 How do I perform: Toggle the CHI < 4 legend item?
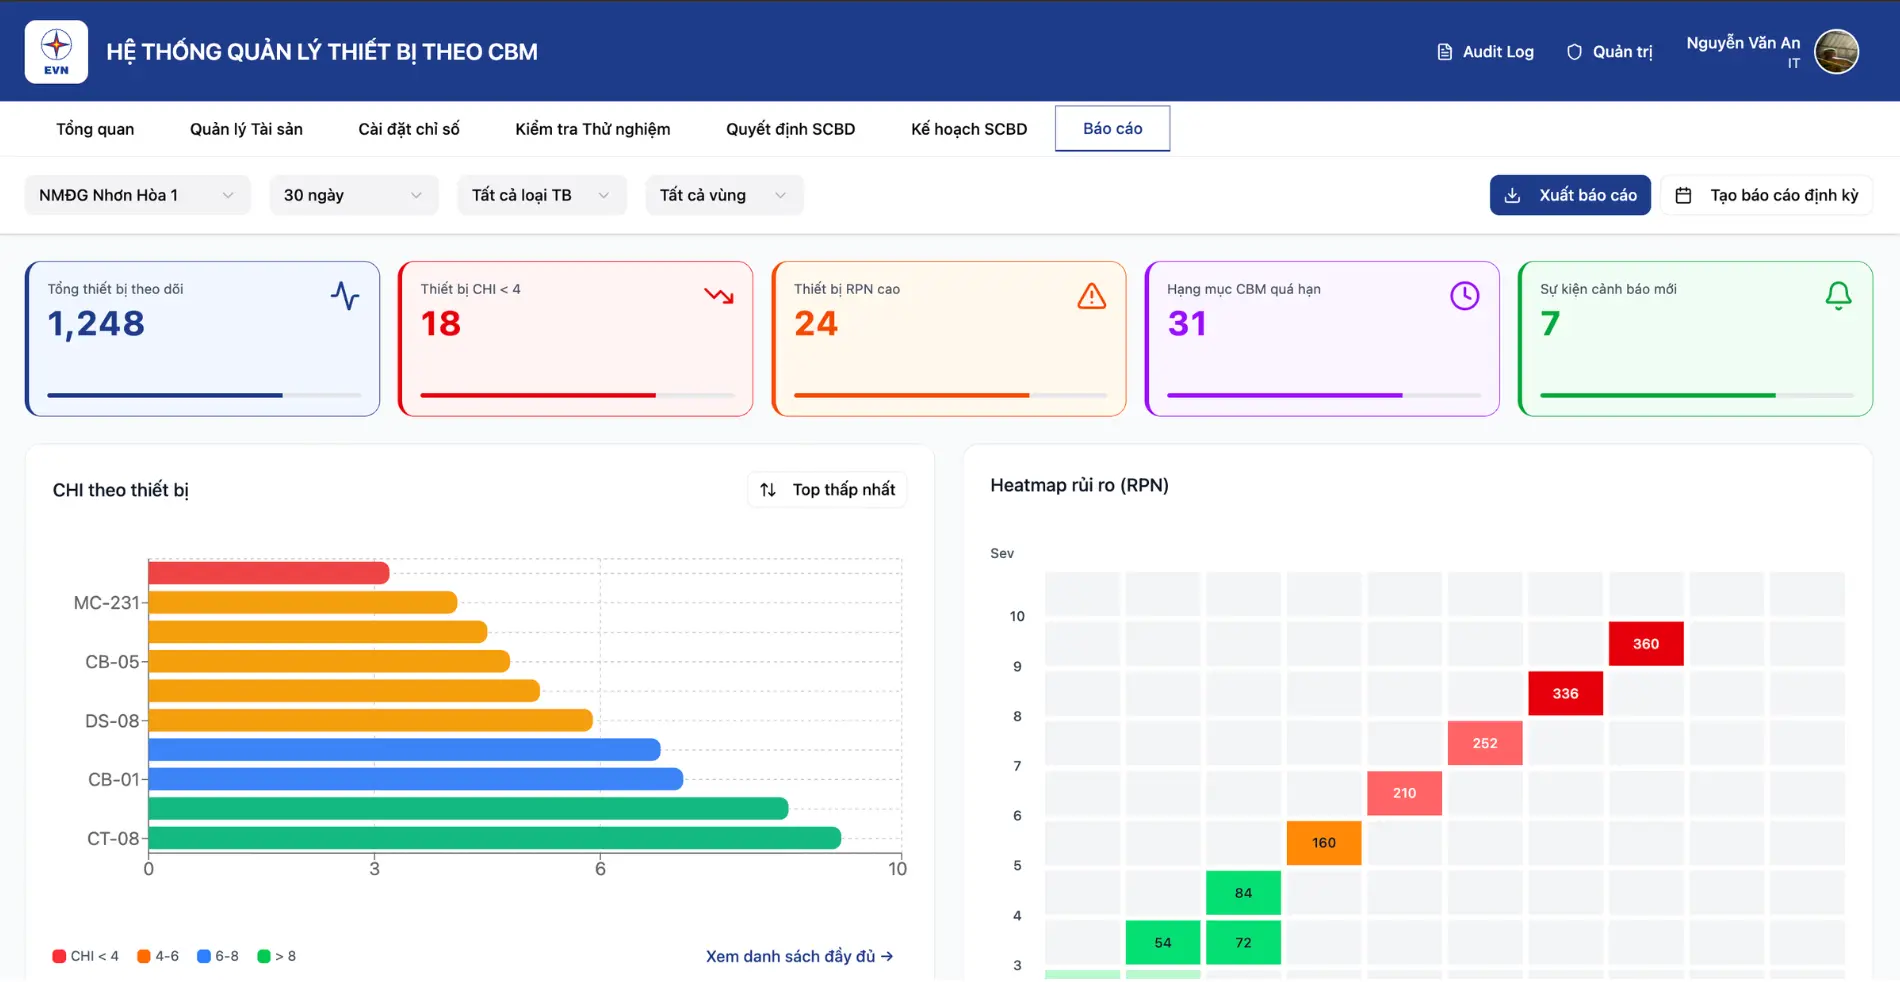(85, 956)
